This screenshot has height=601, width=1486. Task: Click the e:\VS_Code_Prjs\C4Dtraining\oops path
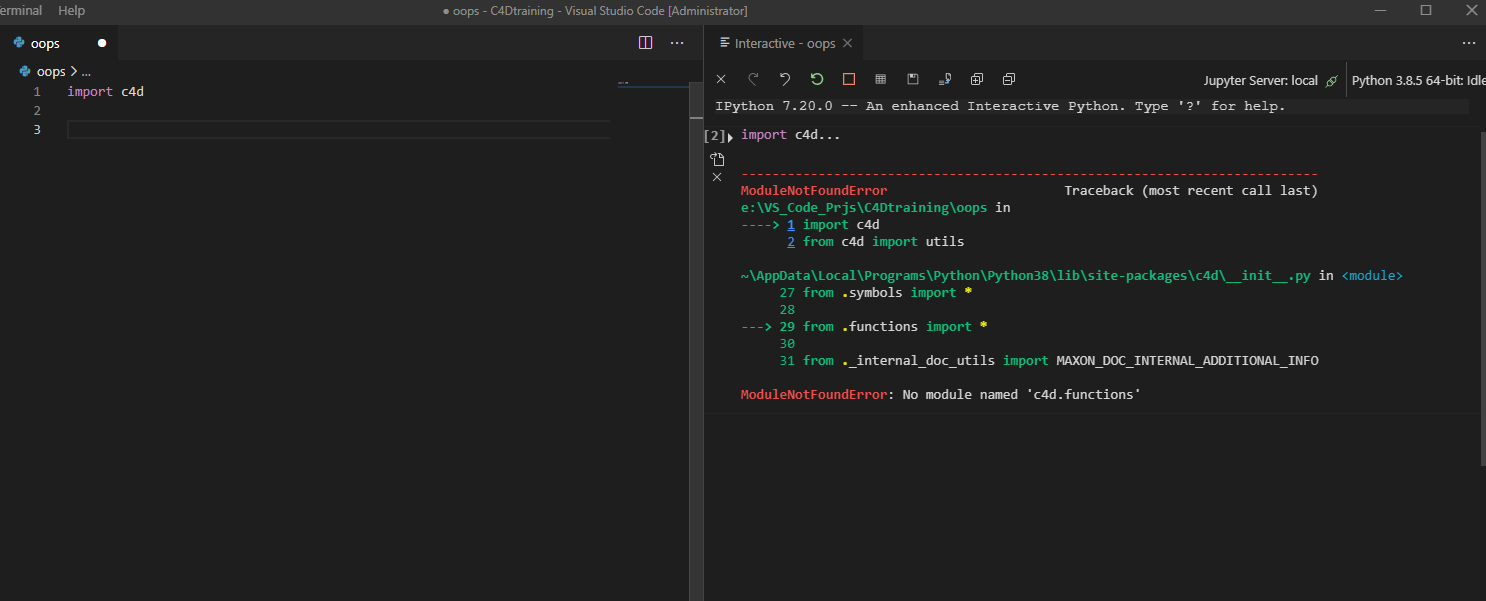pyautogui.click(x=864, y=208)
